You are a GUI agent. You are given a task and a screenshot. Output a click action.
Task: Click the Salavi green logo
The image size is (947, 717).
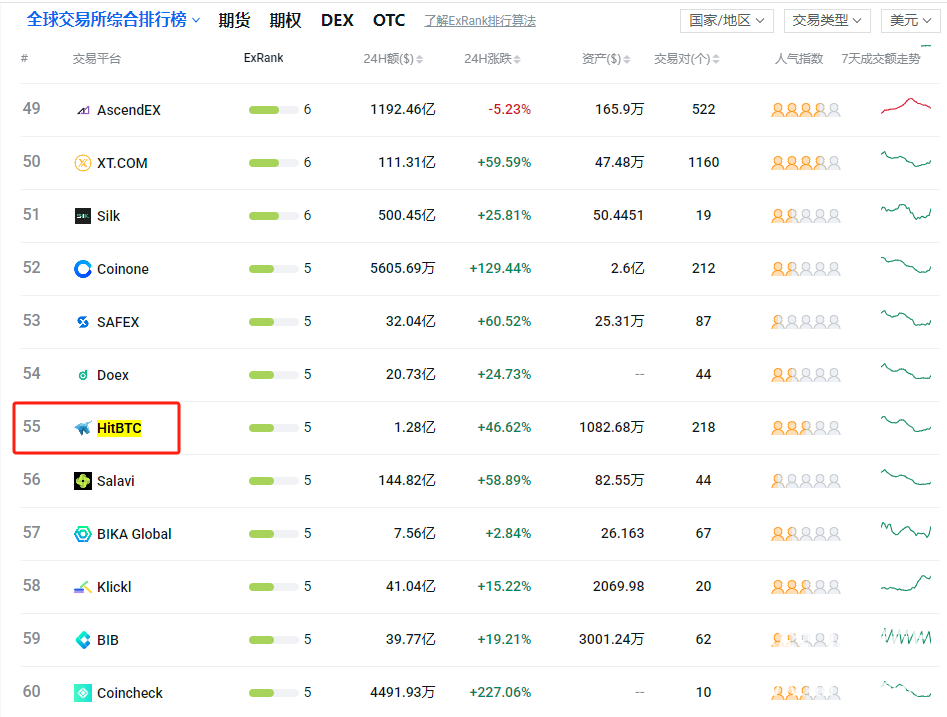[x=84, y=480]
